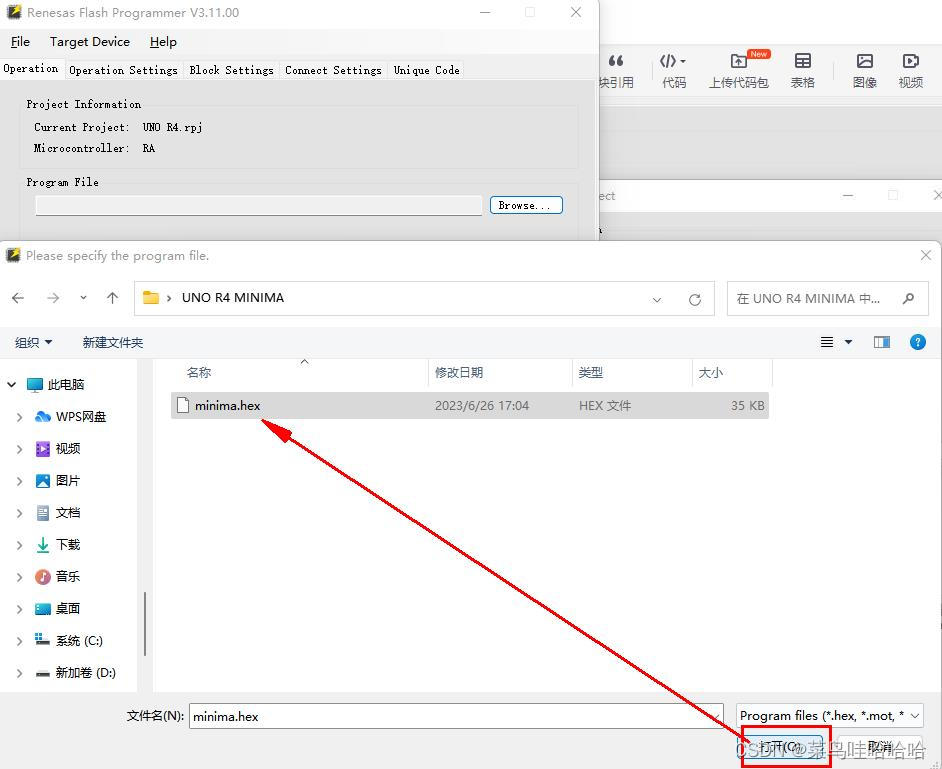942x769 pixels.
Task: Switch to the Operation Settings tab
Action: 123,70
